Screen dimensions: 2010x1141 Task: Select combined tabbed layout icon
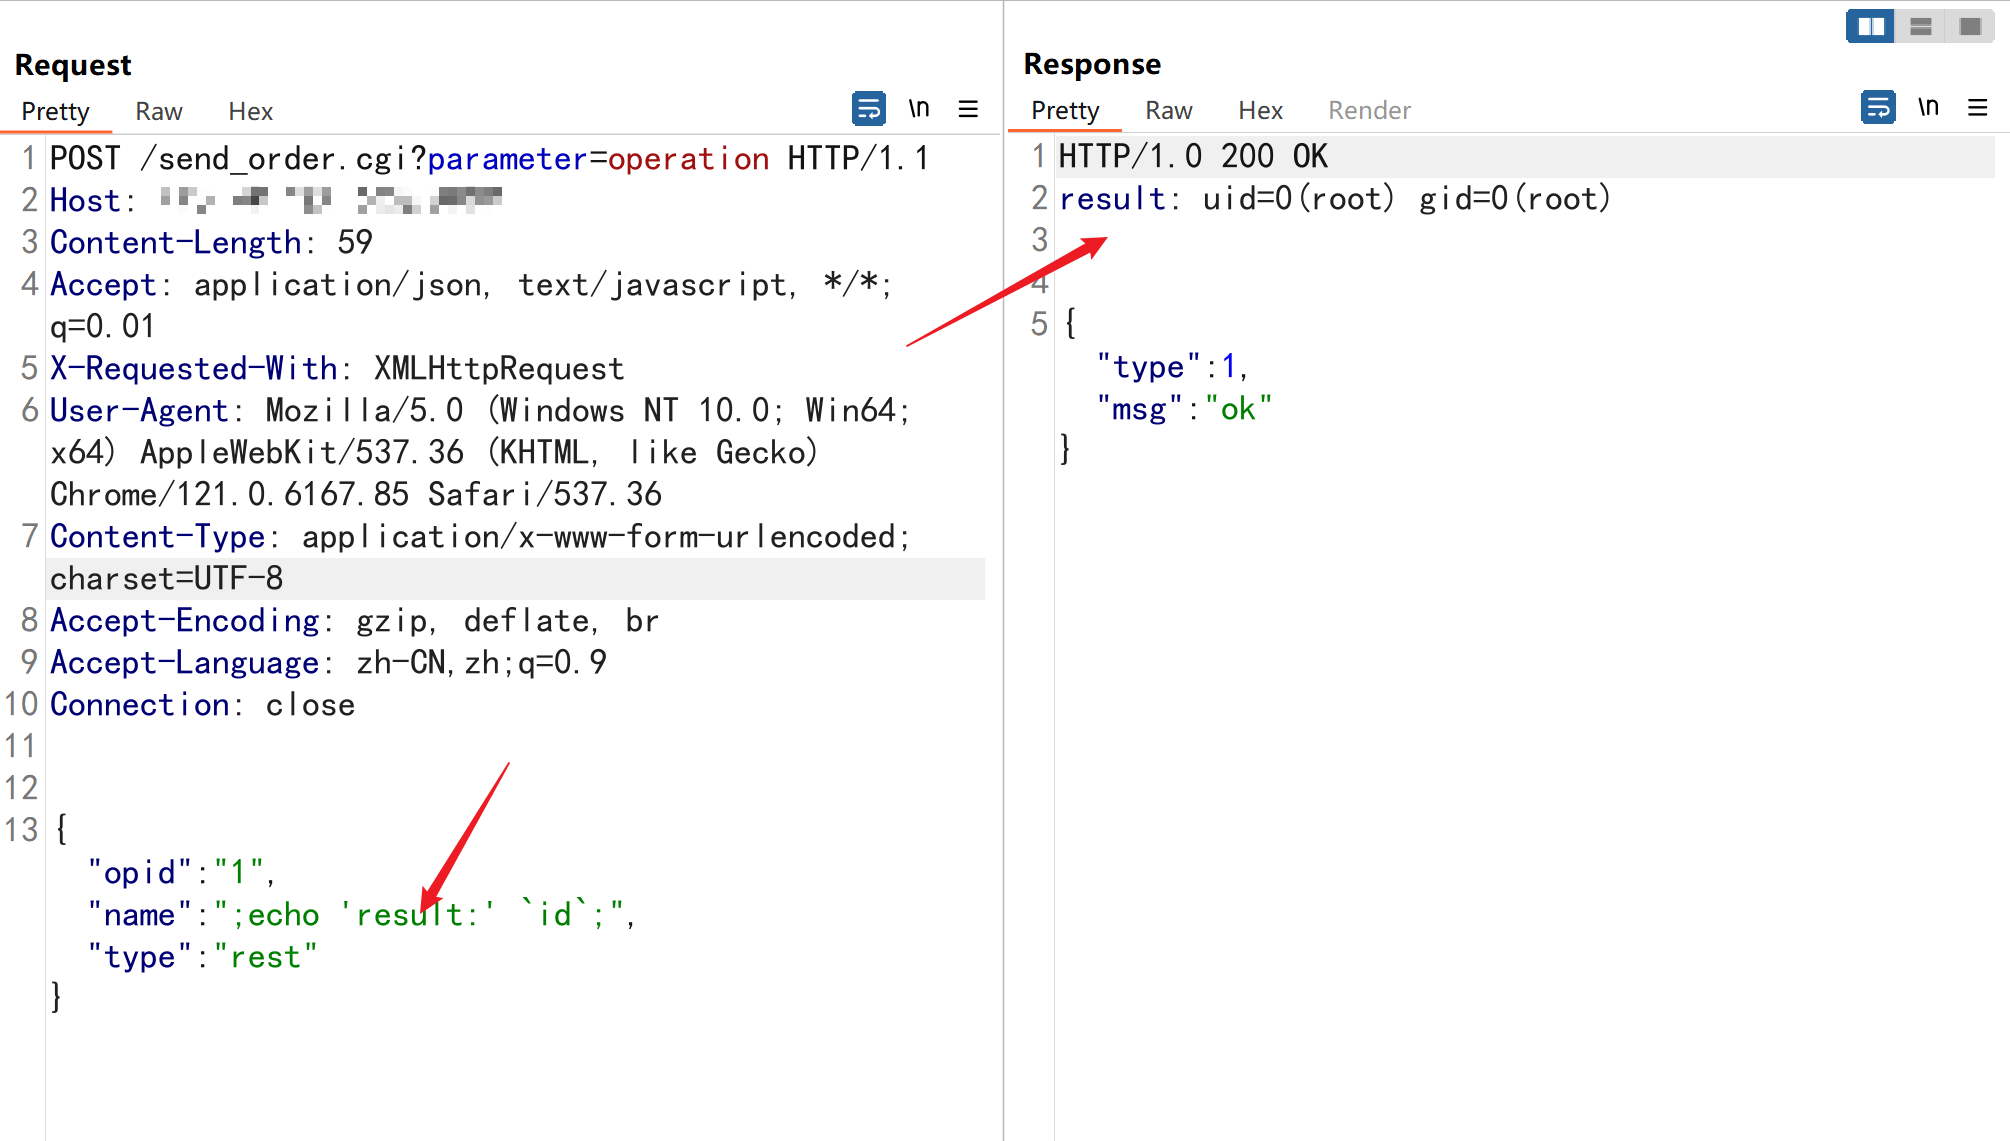[1970, 26]
